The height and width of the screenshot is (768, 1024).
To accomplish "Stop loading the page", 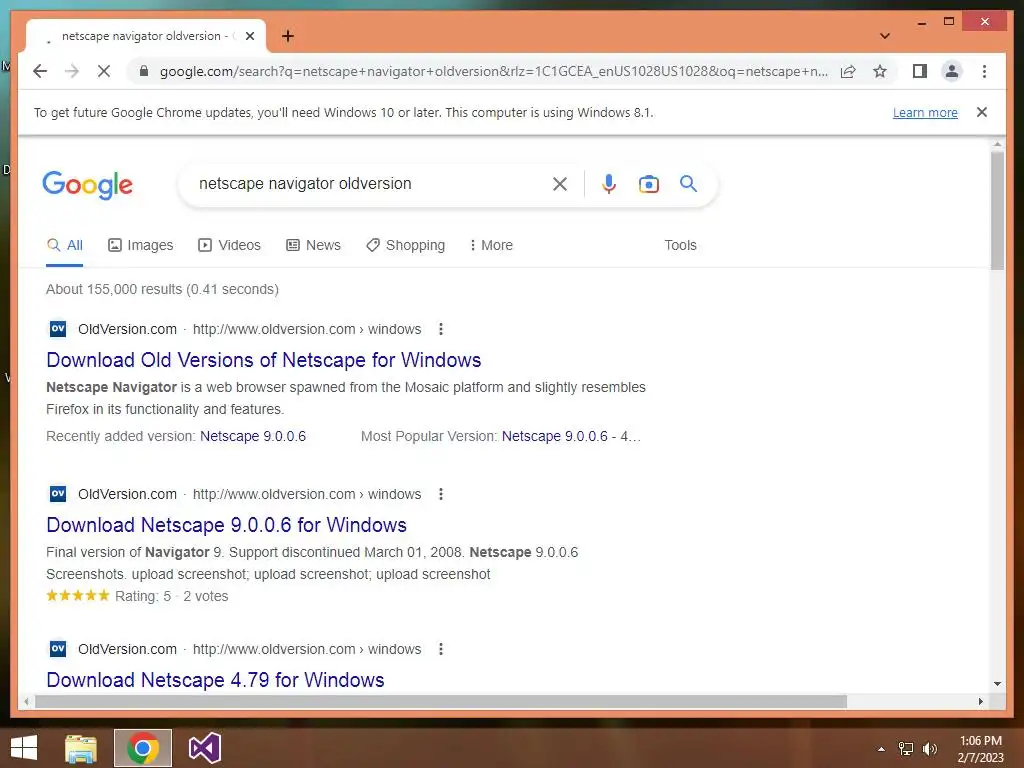I will click(x=104, y=71).
